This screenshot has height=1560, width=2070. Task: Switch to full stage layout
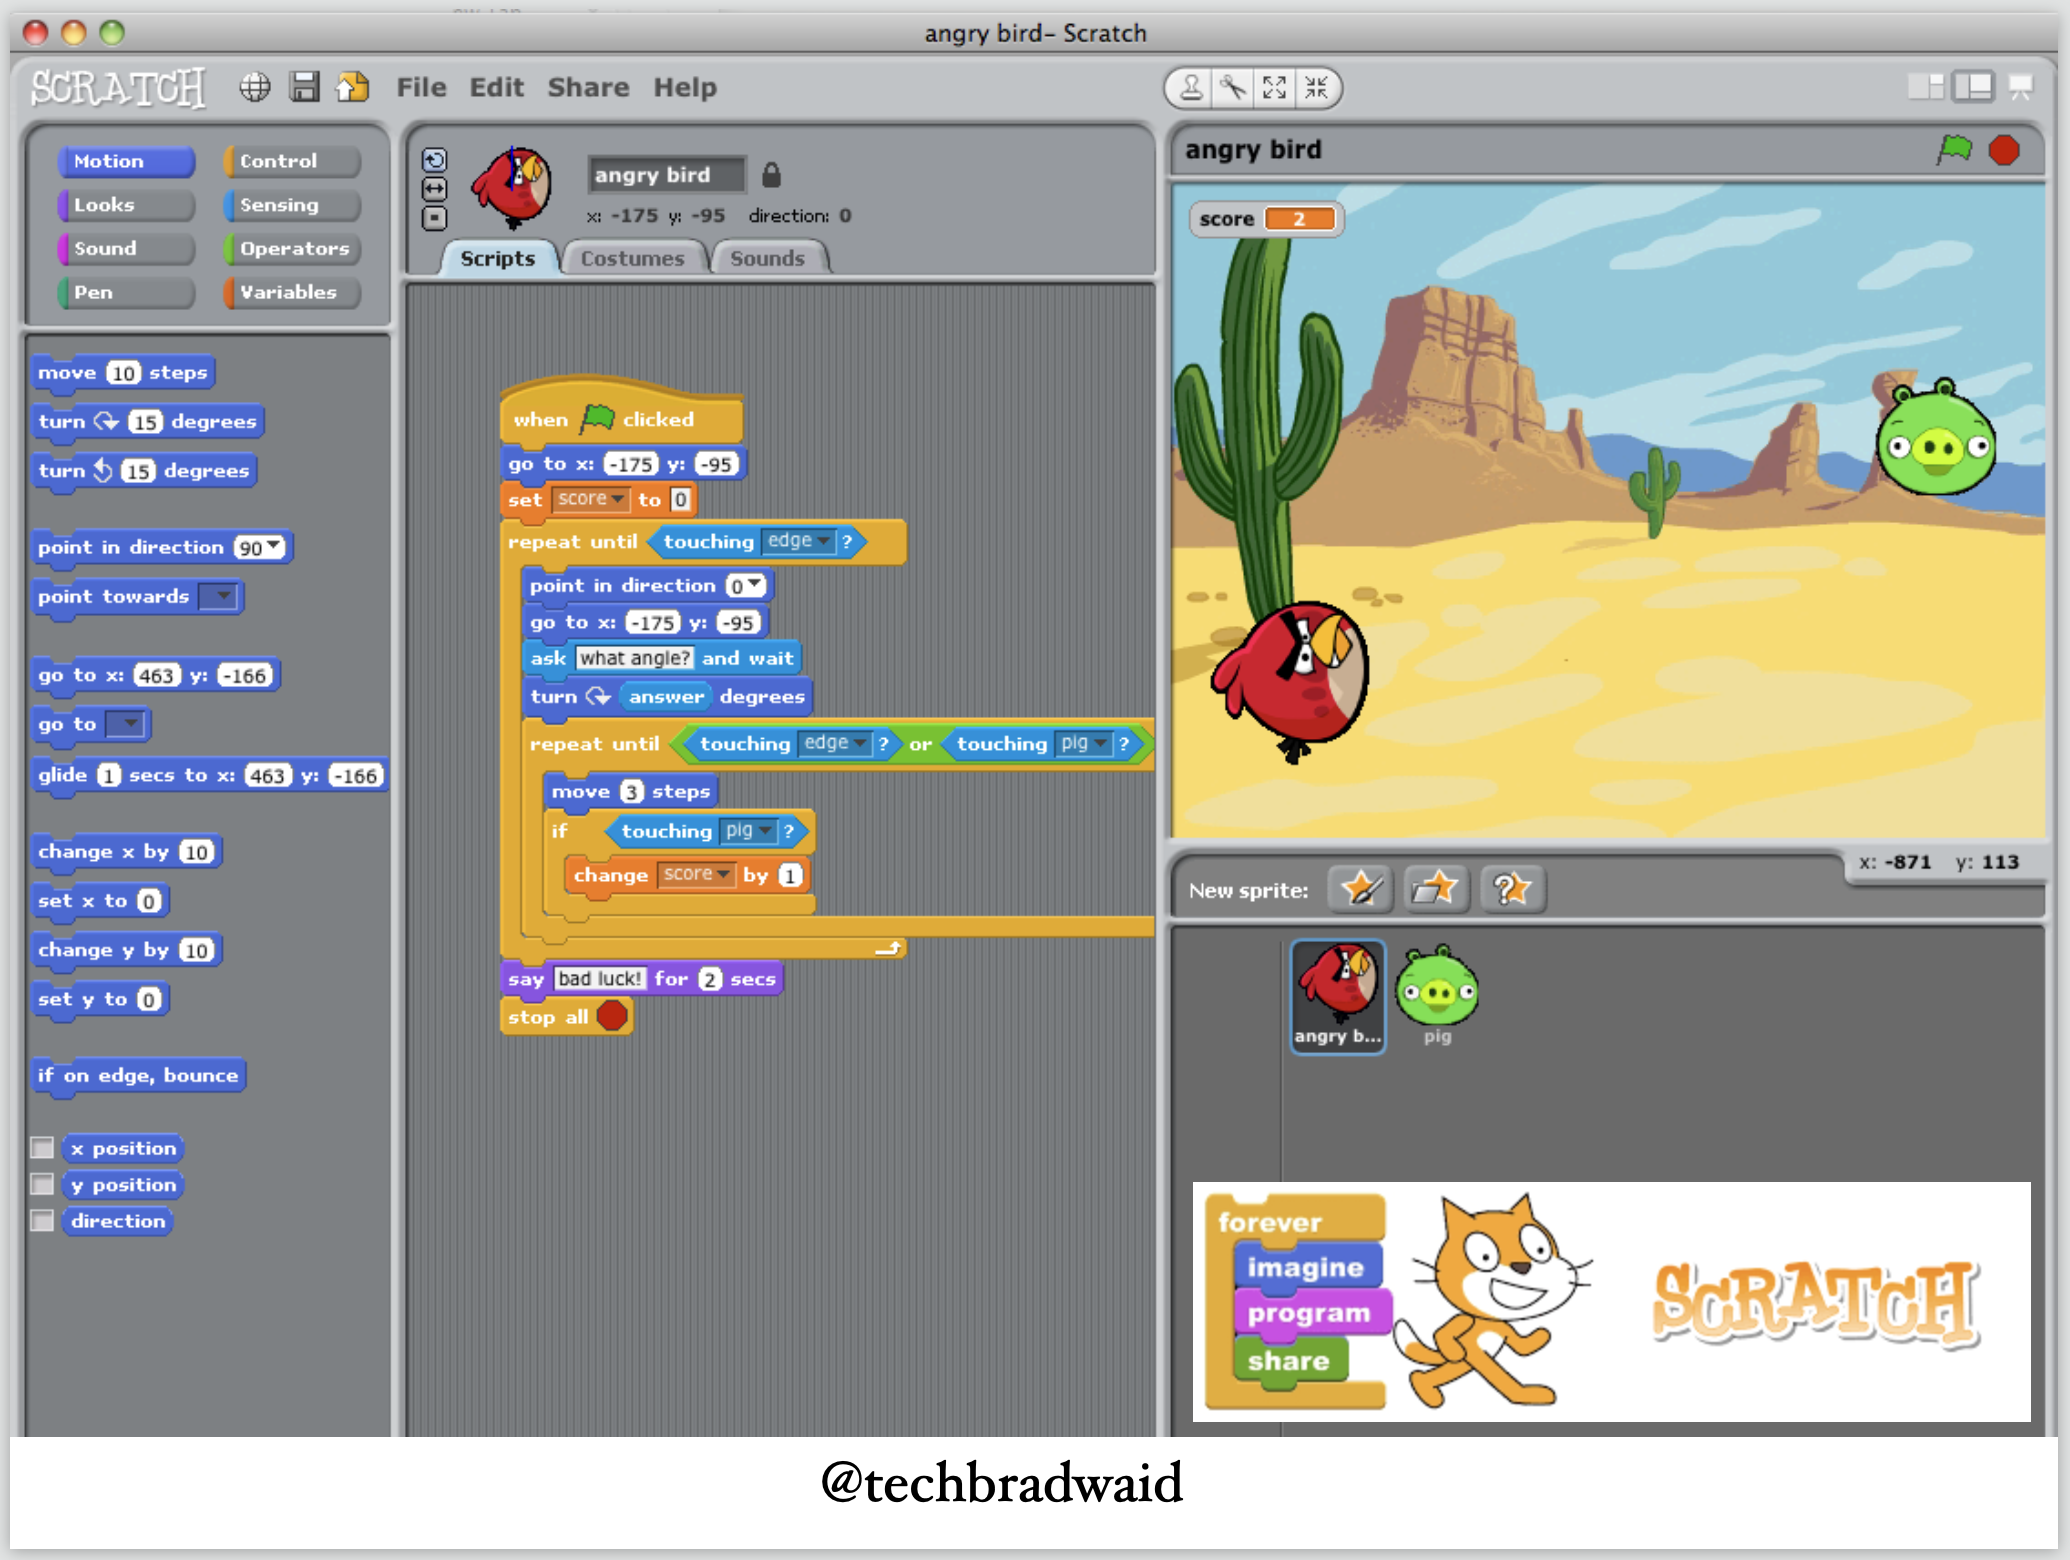(1974, 88)
